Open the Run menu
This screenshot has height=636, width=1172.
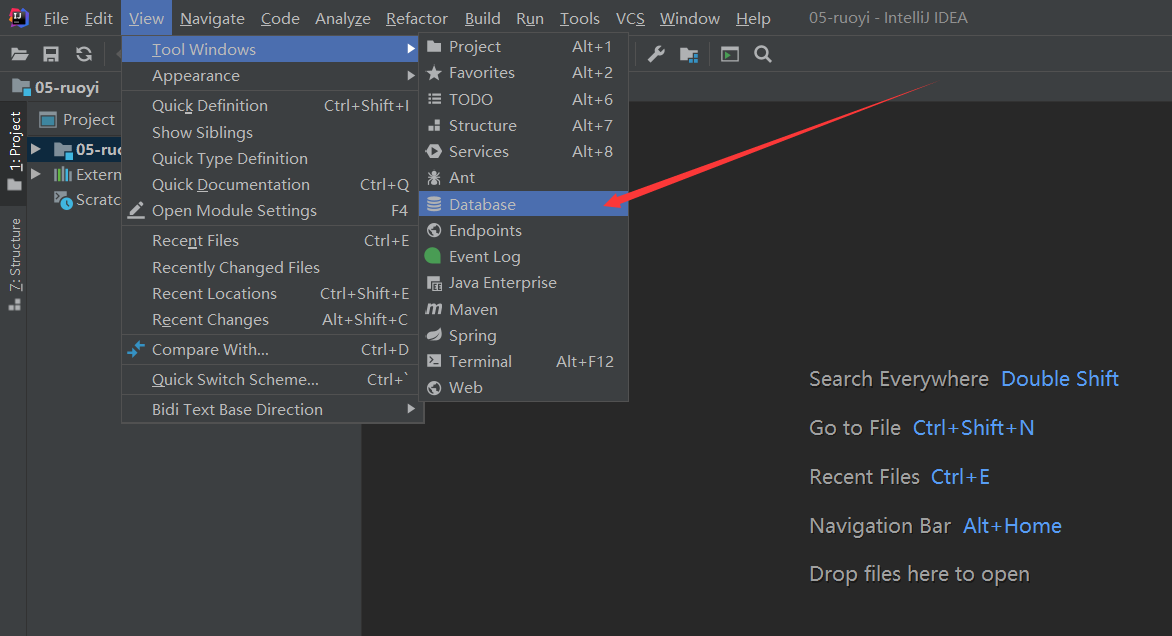click(x=530, y=18)
